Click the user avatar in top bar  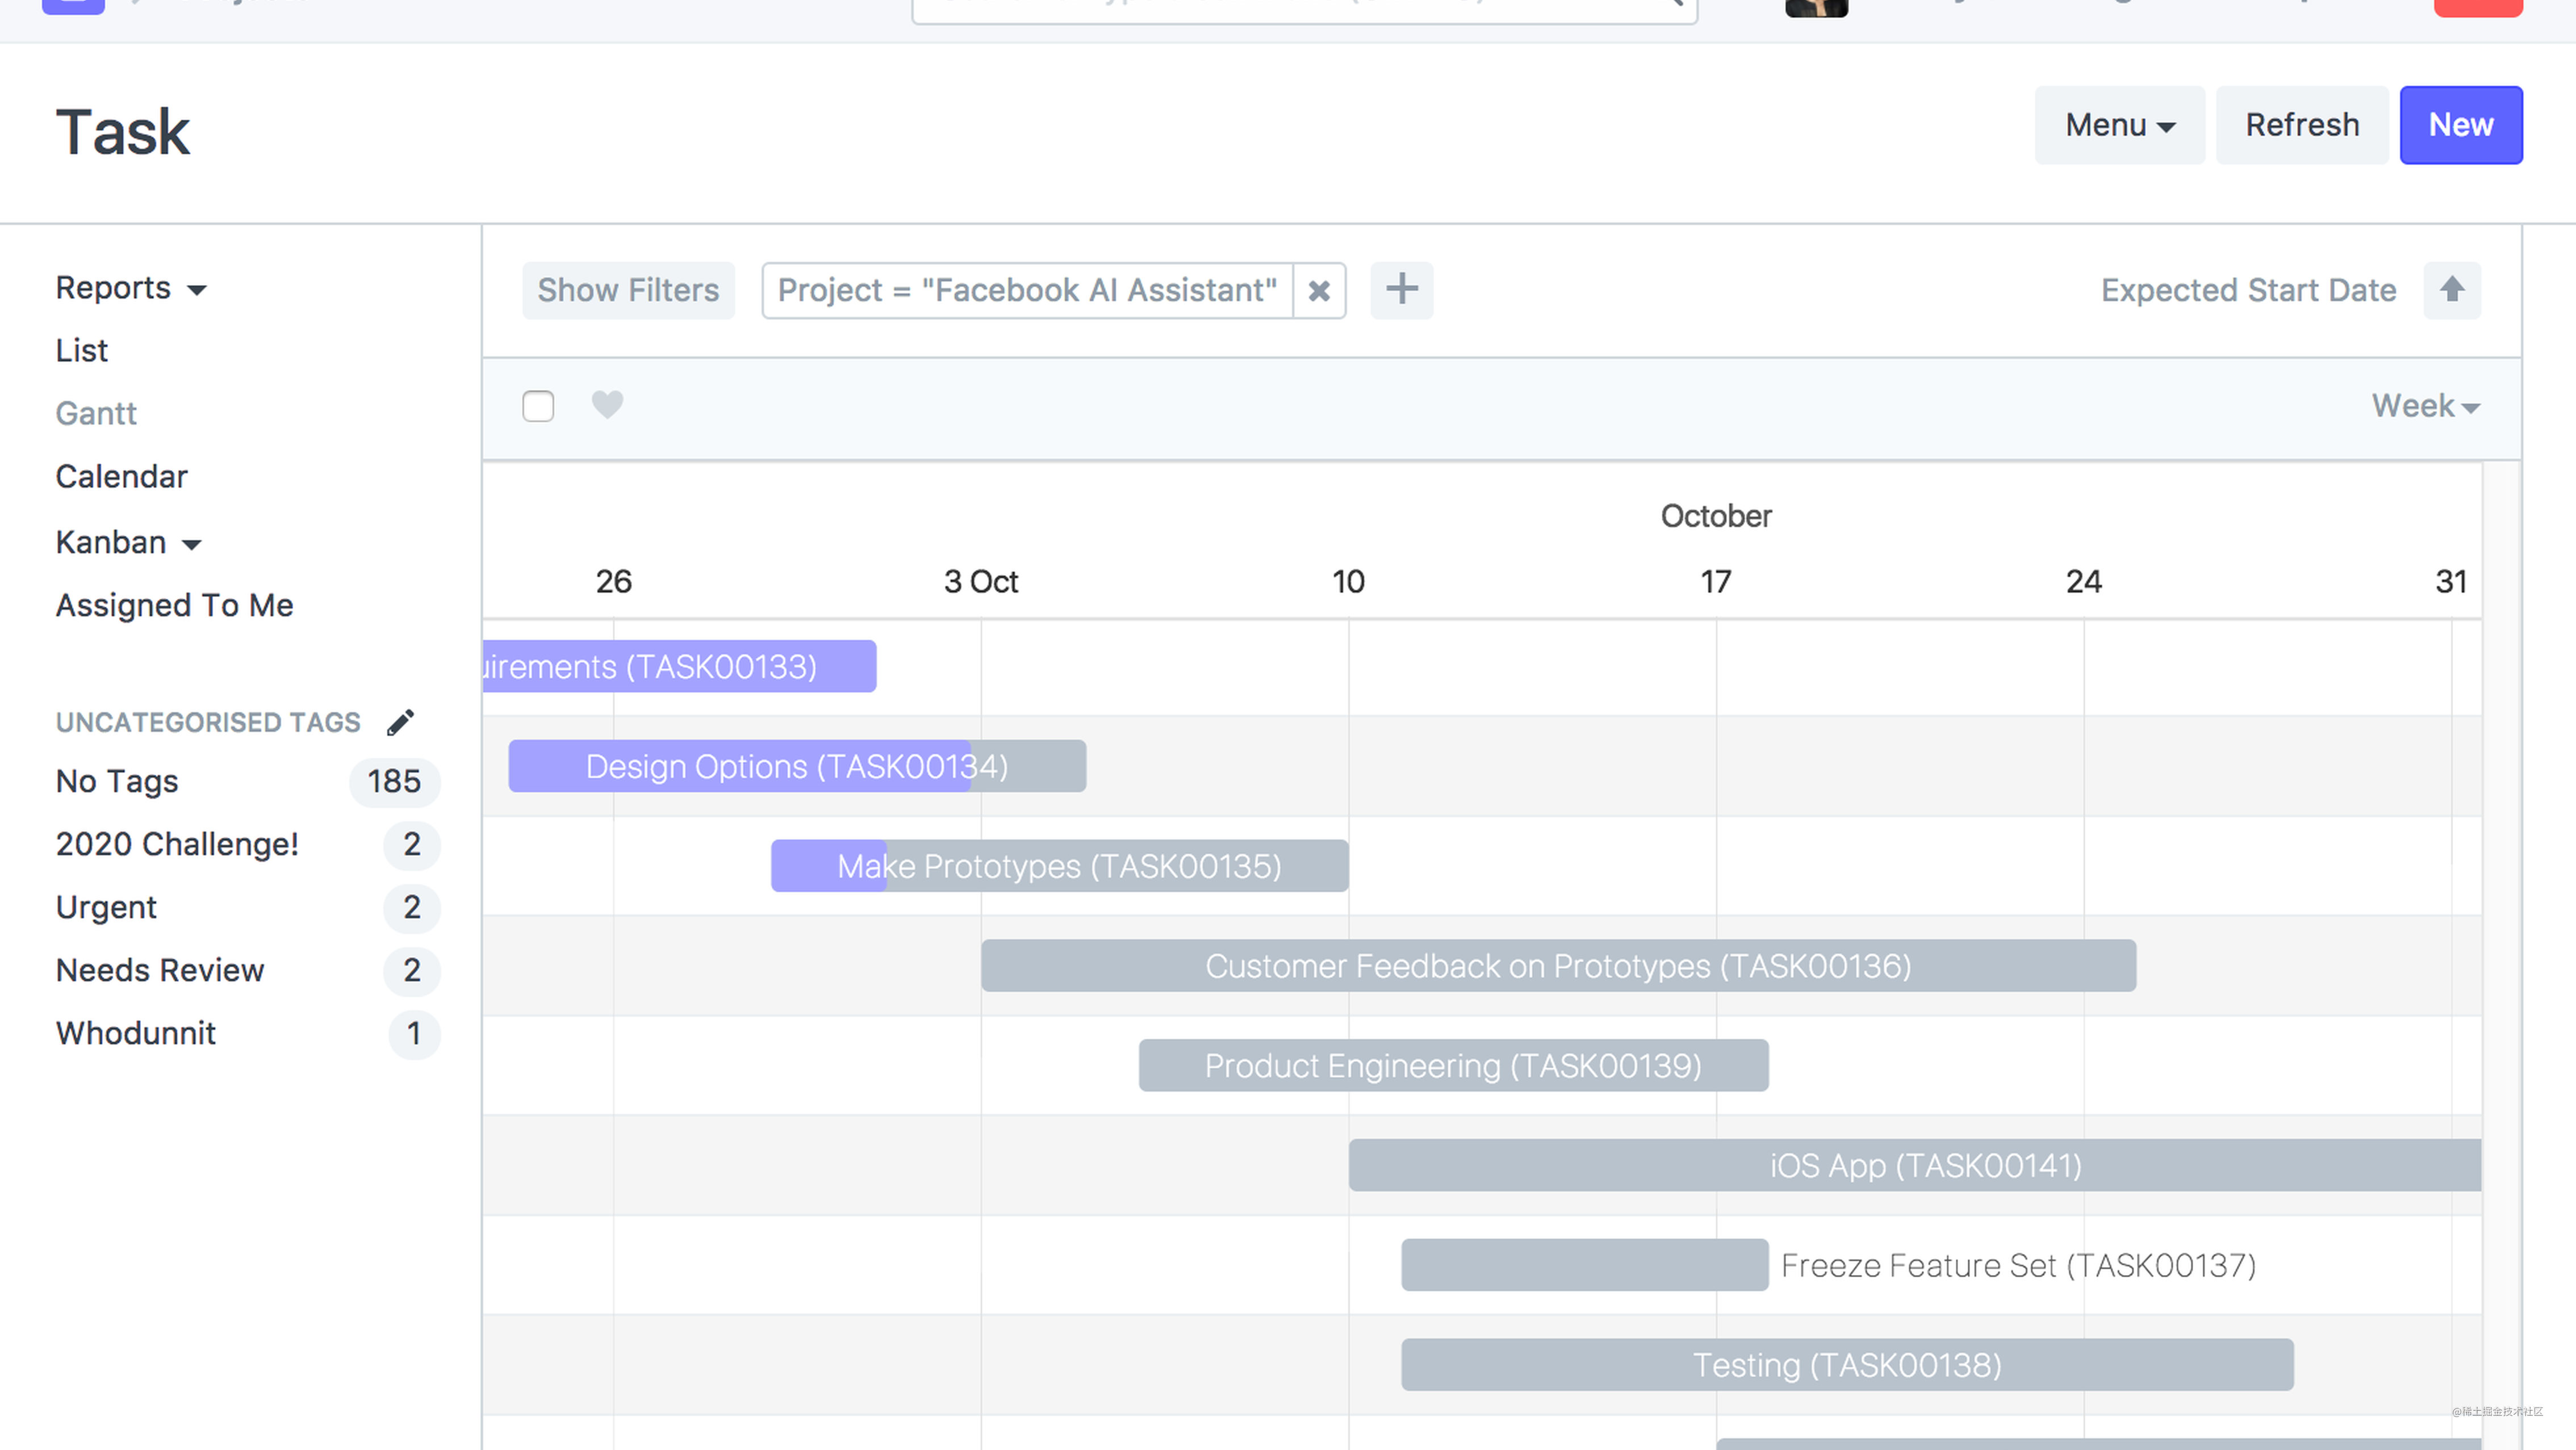pyautogui.click(x=1816, y=8)
